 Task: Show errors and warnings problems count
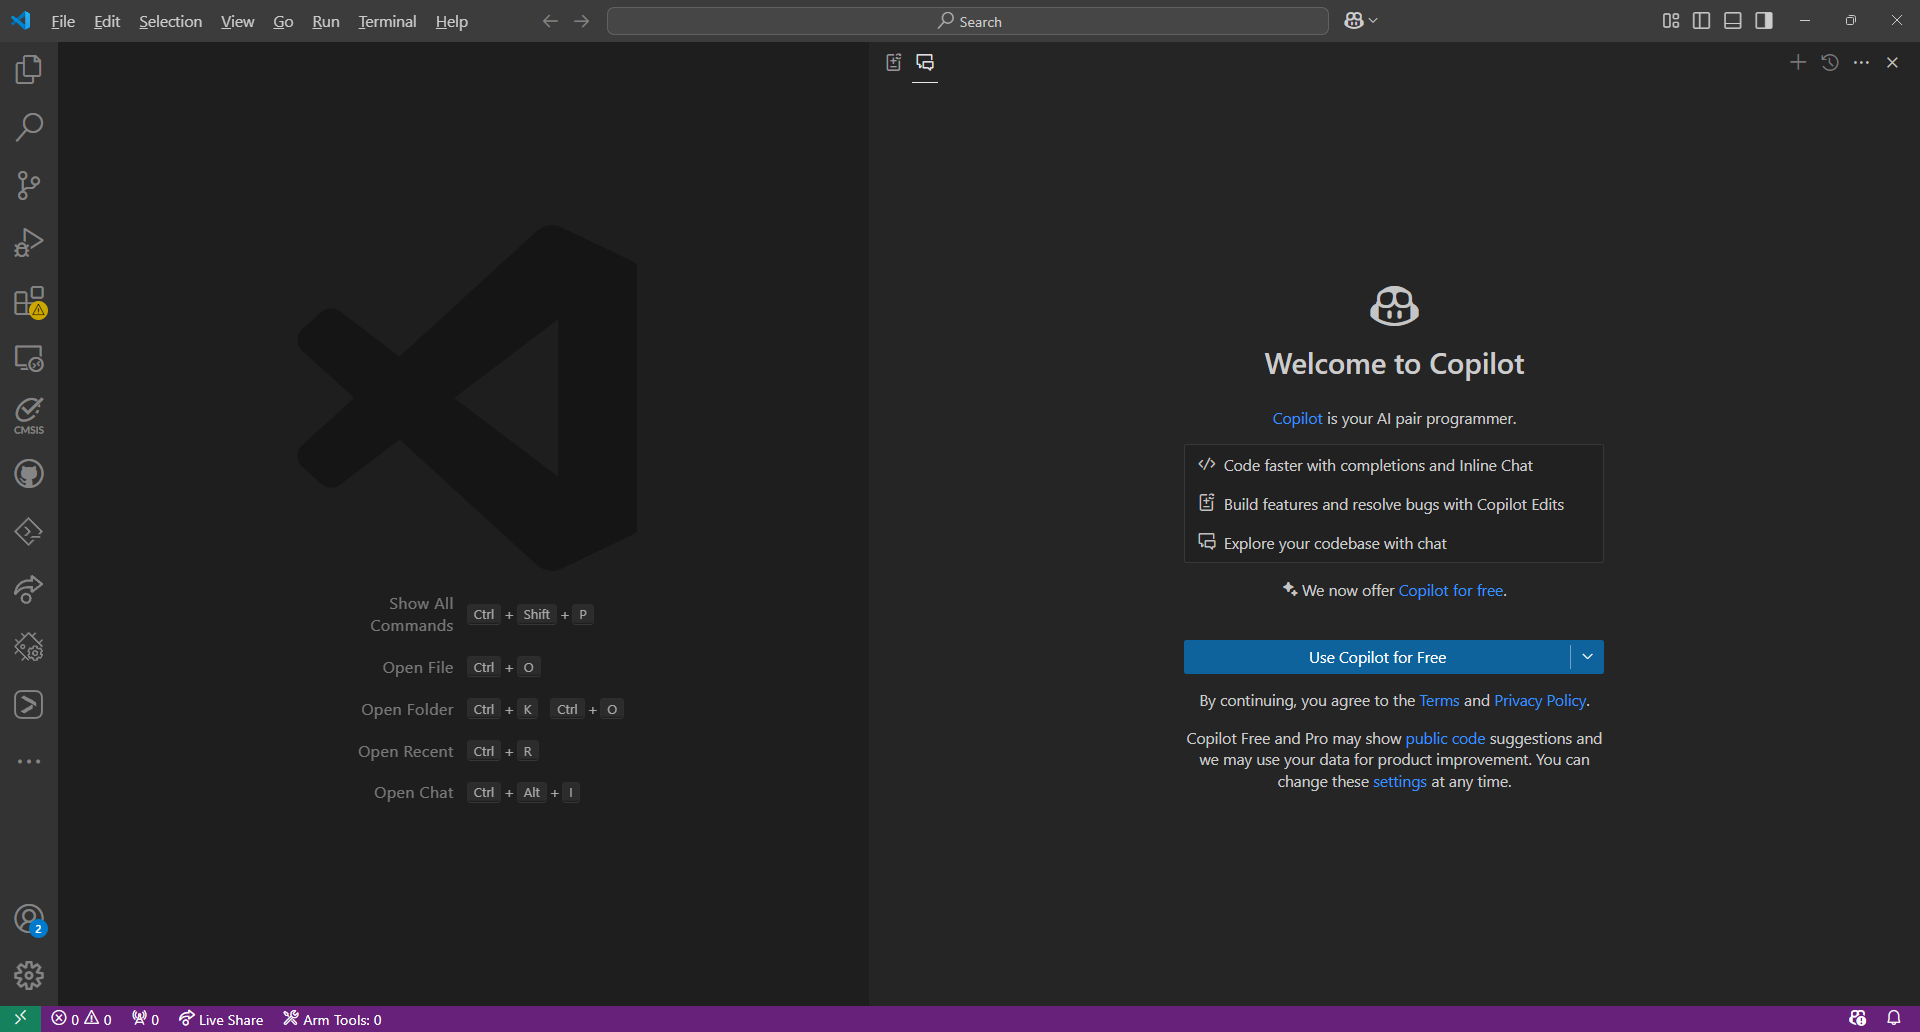[81, 1019]
